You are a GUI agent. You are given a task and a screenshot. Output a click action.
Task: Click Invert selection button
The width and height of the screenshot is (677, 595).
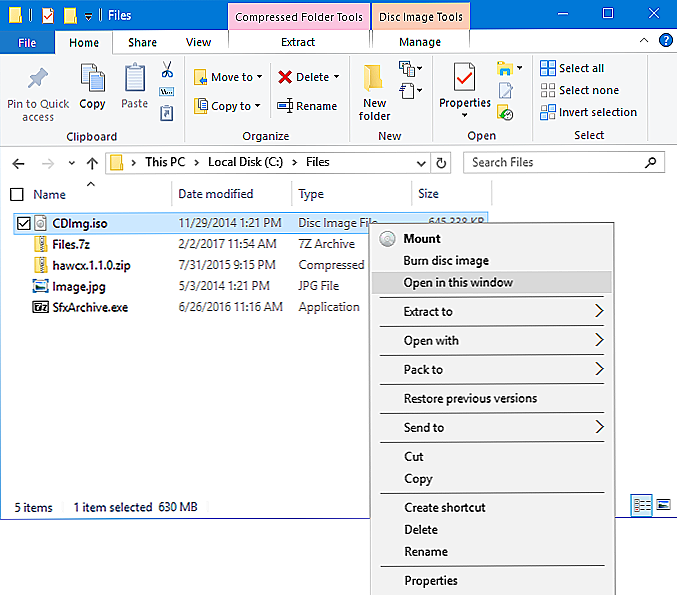click(x=588, y=112)
